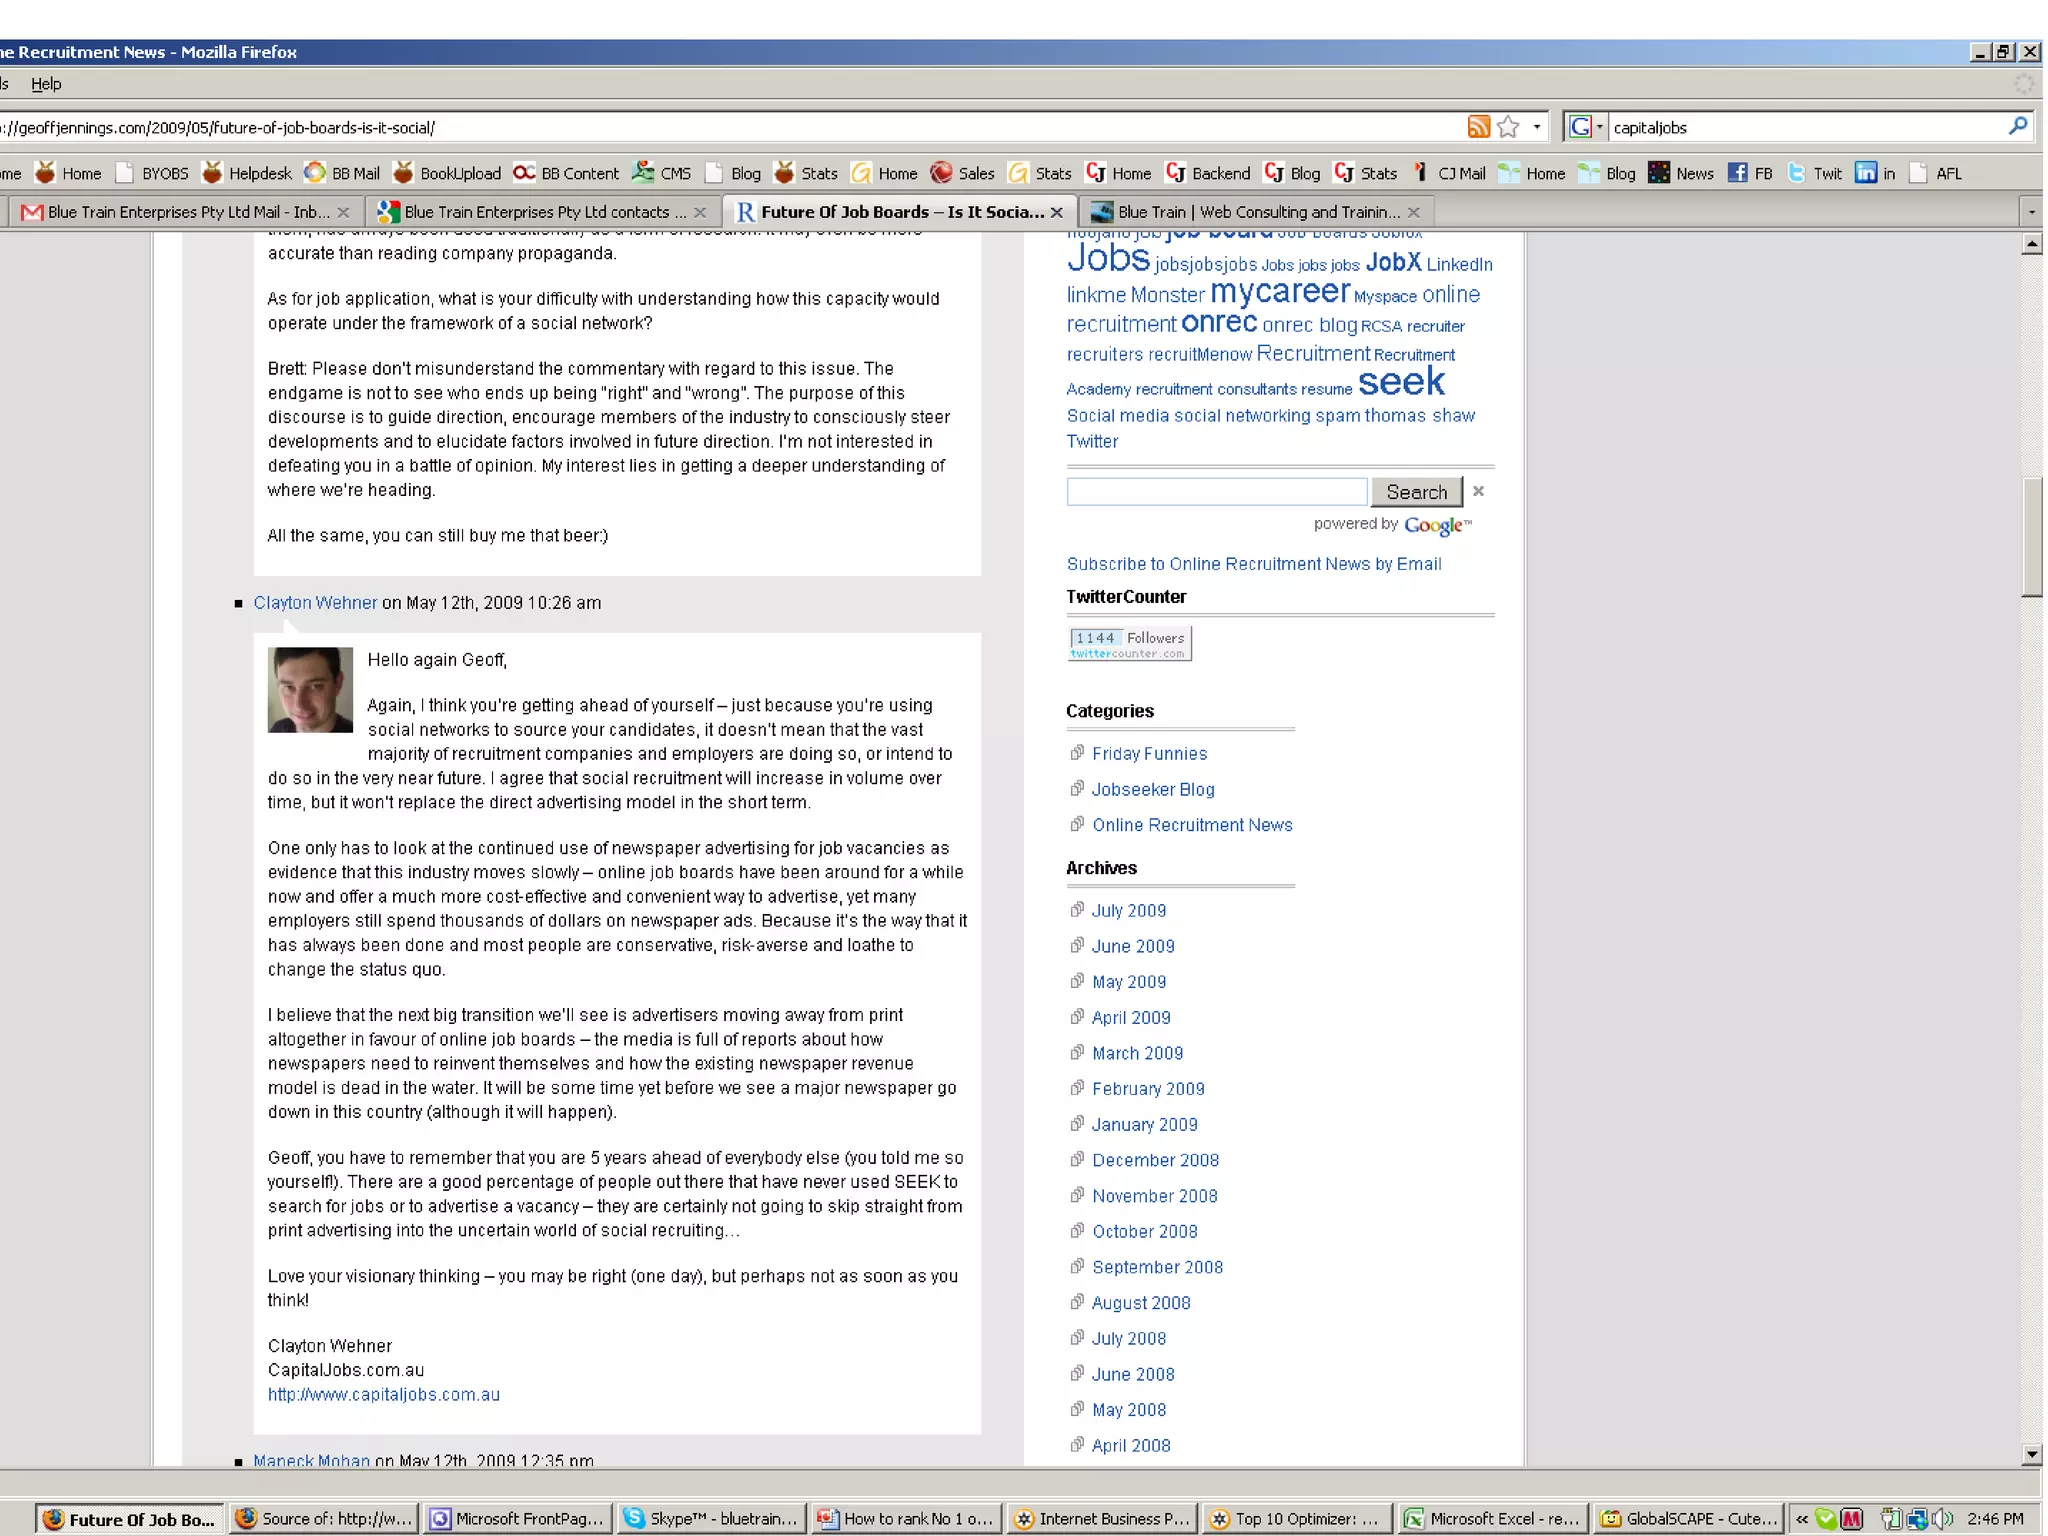Open the FB Facebook bookmark
The width and height of the screenshot is (2048, 1536).
(1751, 173)
